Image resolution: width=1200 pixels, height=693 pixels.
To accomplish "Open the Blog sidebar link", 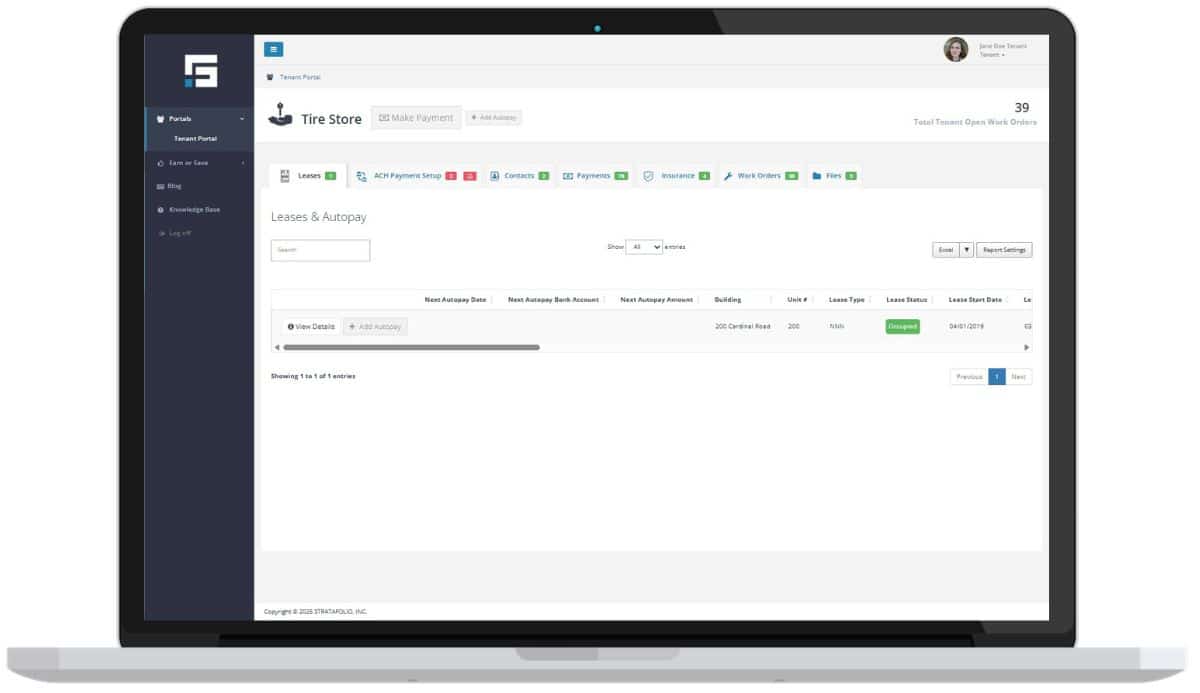I will 175,186.
